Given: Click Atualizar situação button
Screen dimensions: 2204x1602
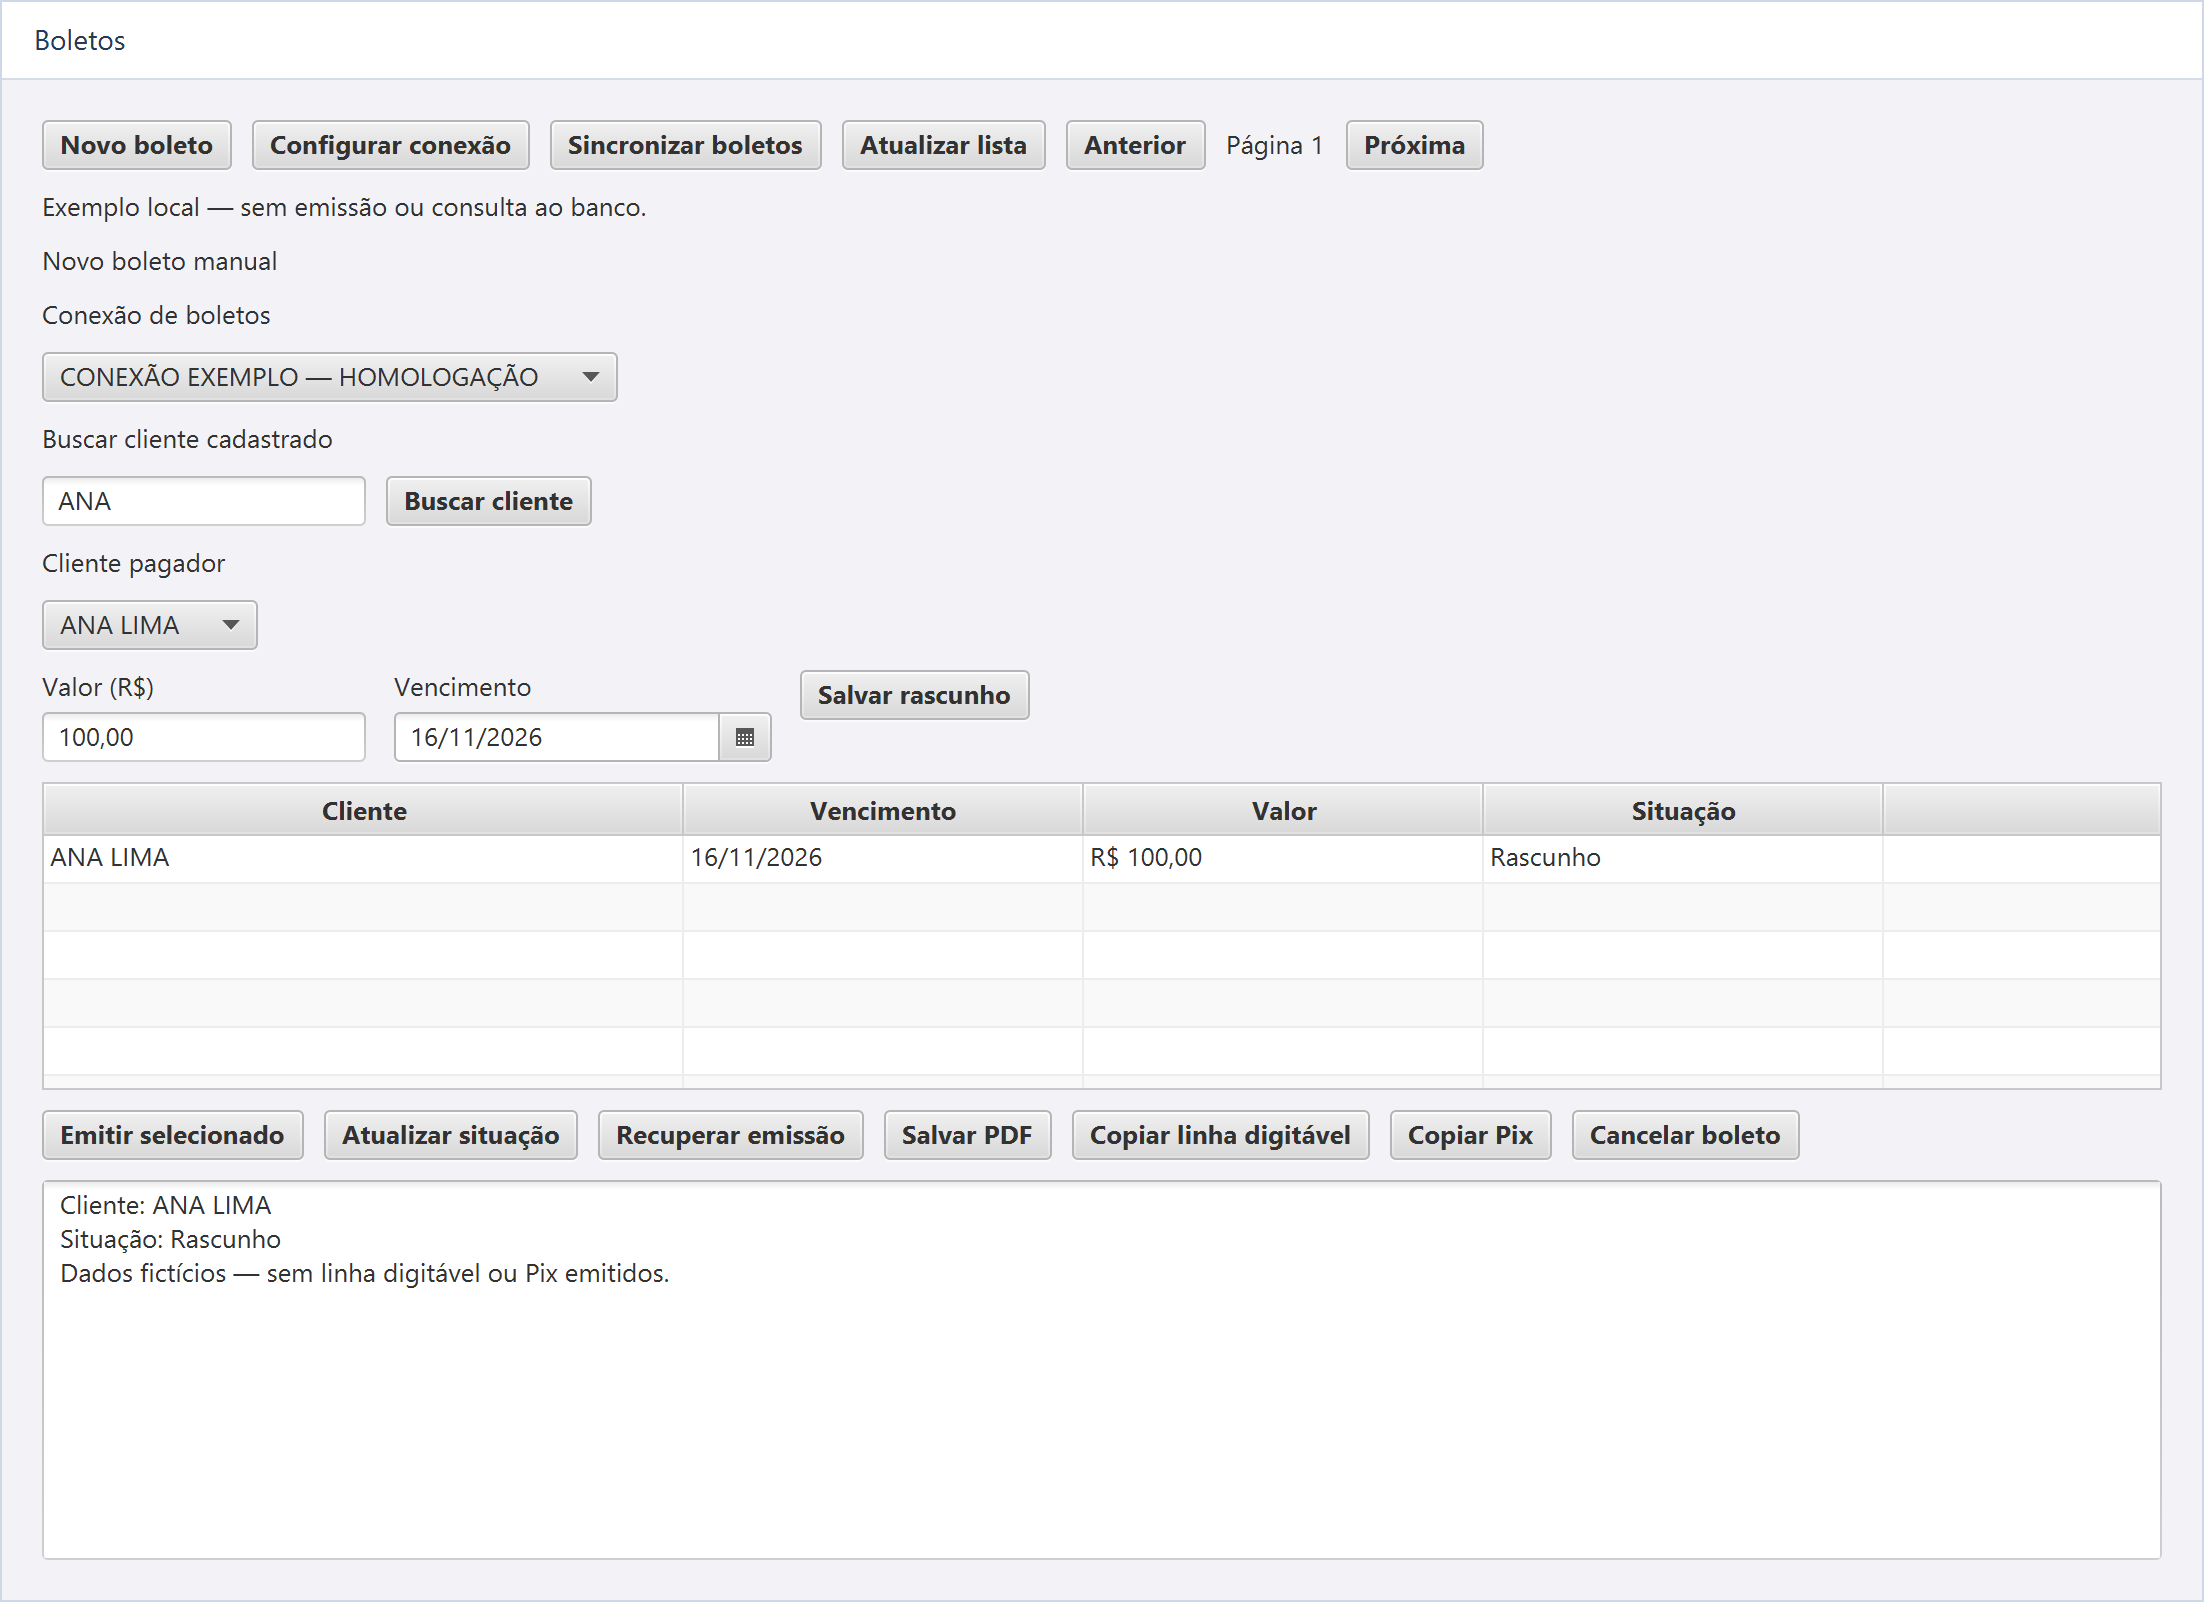Looking at the screenshot, I should (x=450, y=1135).
